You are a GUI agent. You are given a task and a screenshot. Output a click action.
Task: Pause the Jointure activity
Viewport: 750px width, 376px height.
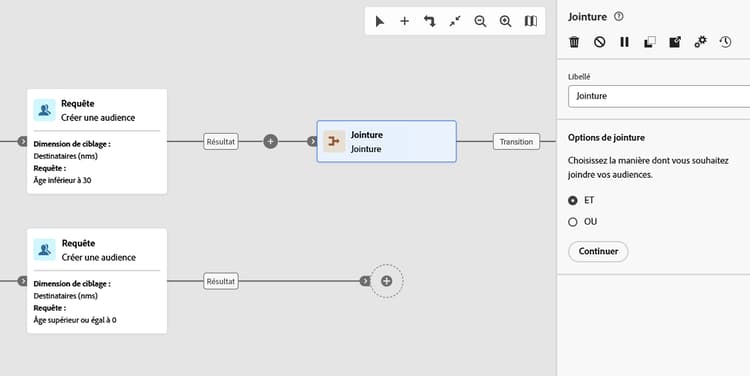coord(625,42)
